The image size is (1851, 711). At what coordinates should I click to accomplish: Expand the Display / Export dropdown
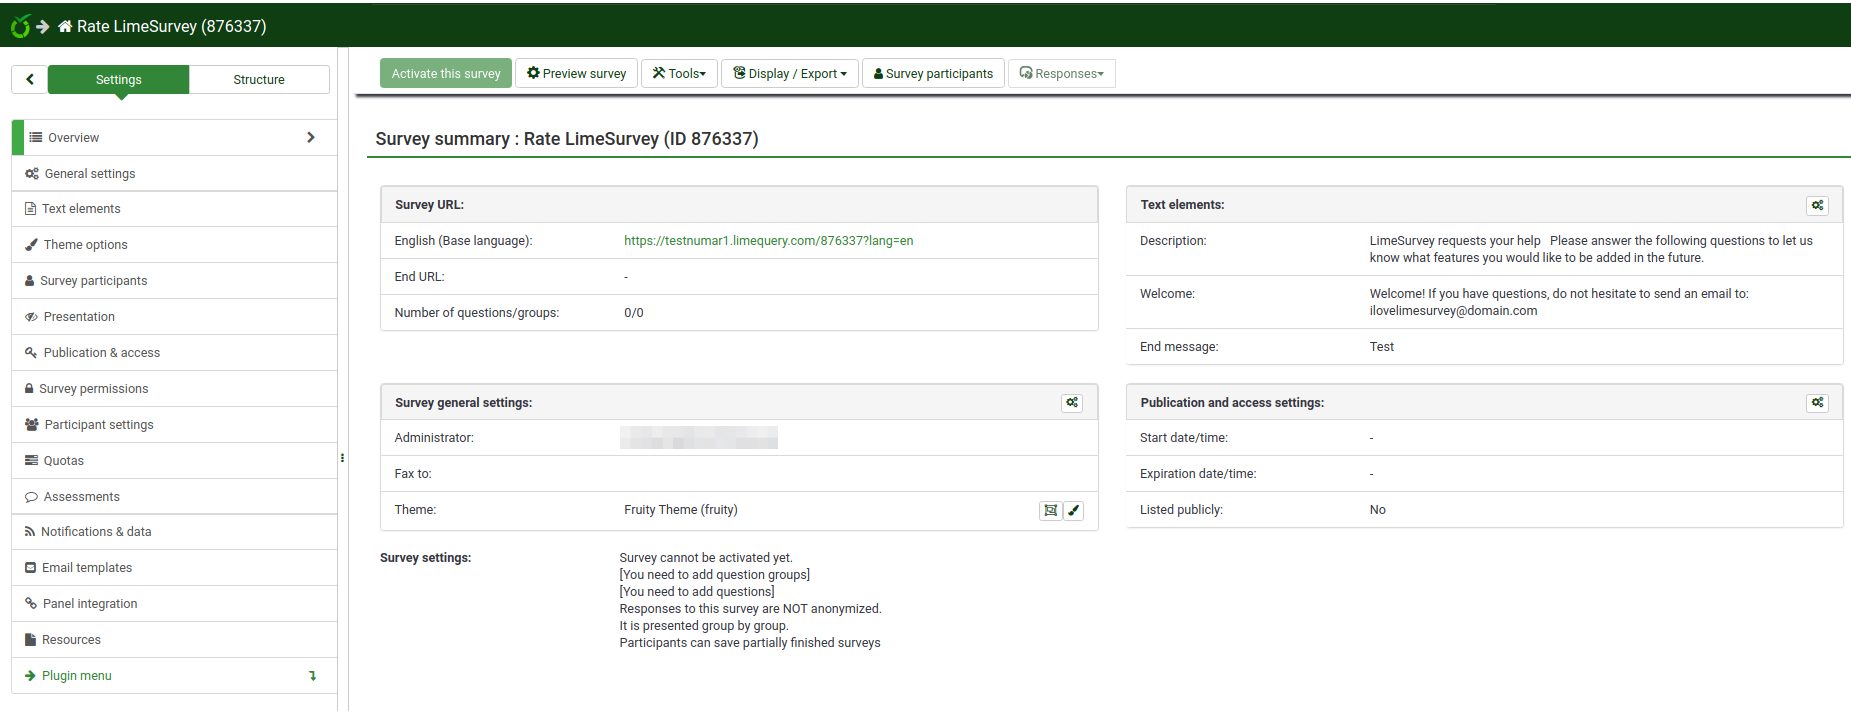(x=789, y=73)
